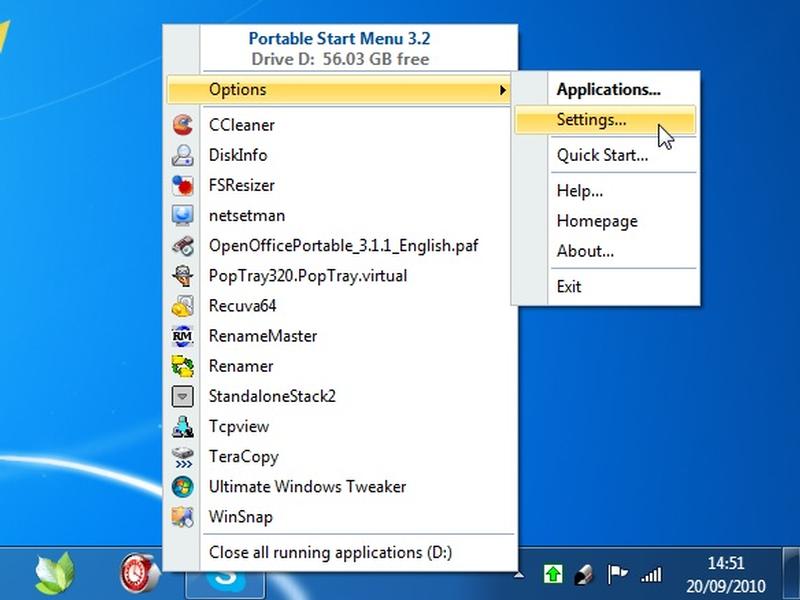The height and width of the screenshot is (600, 800).
Task: Click the Show desktop button
Action: point(790,573)
